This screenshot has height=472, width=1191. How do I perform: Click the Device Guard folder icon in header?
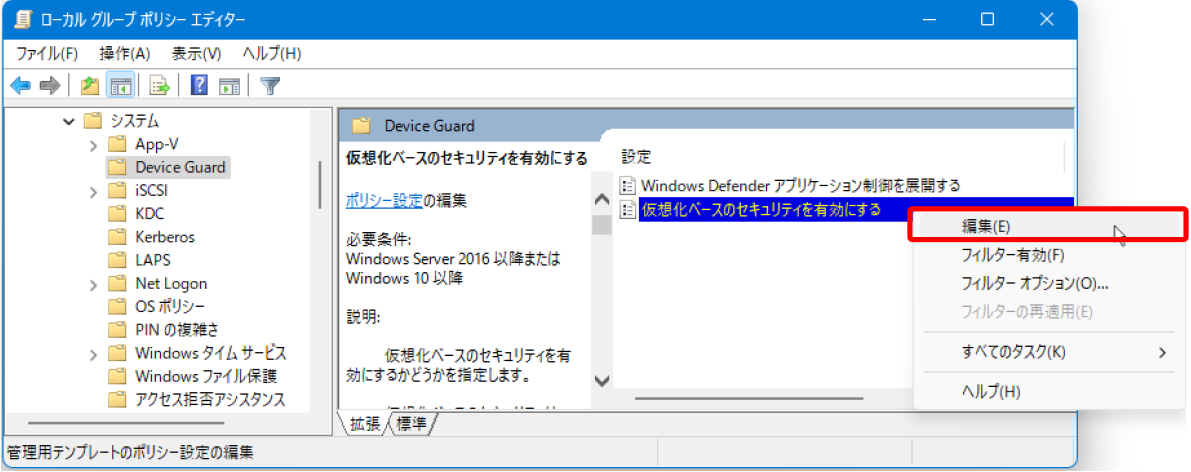tap(362, 125)
